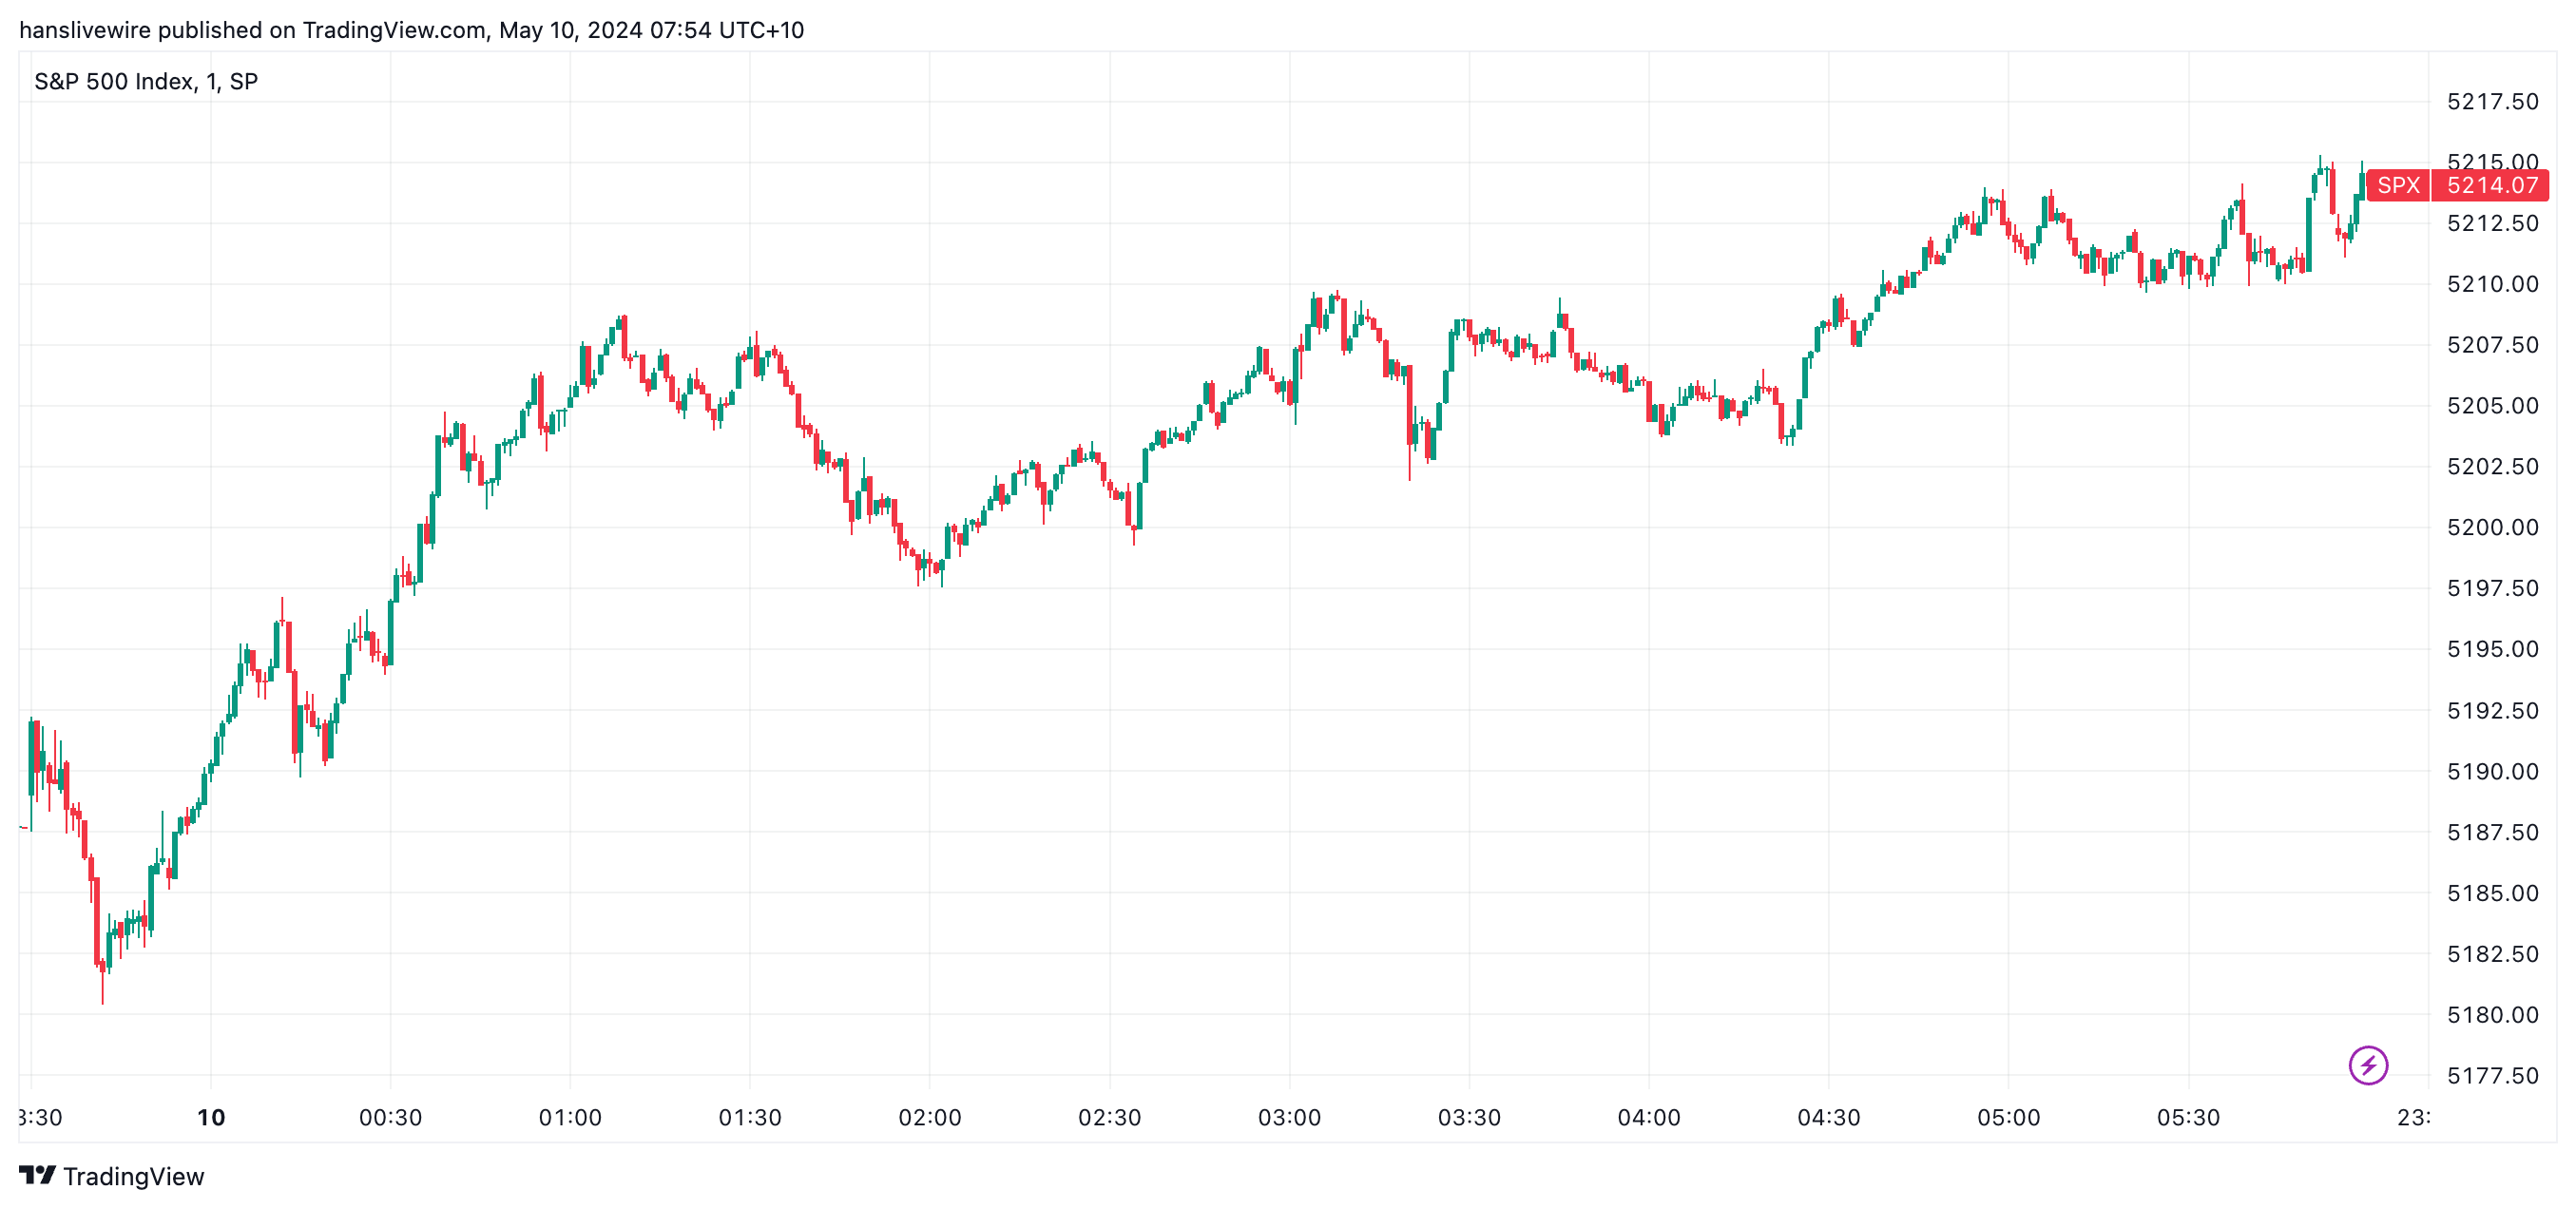2576x1209 pixels.
Task: Click the S&P 500 Index chart title
Action: pyautogui.click(x=146, y=81)
